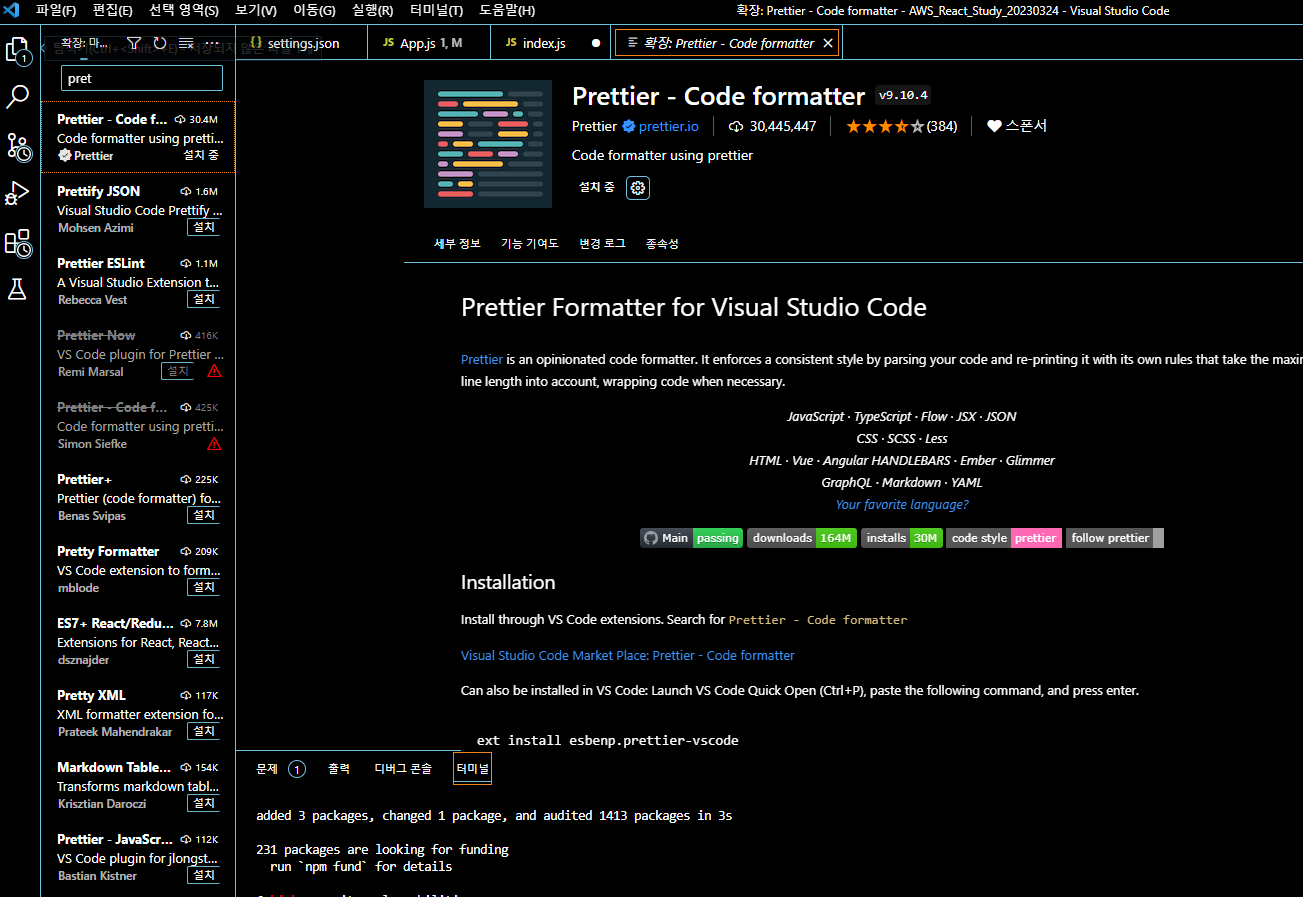
Task: Click the warning icon on Prettier Now
Action: coord(214,372)
